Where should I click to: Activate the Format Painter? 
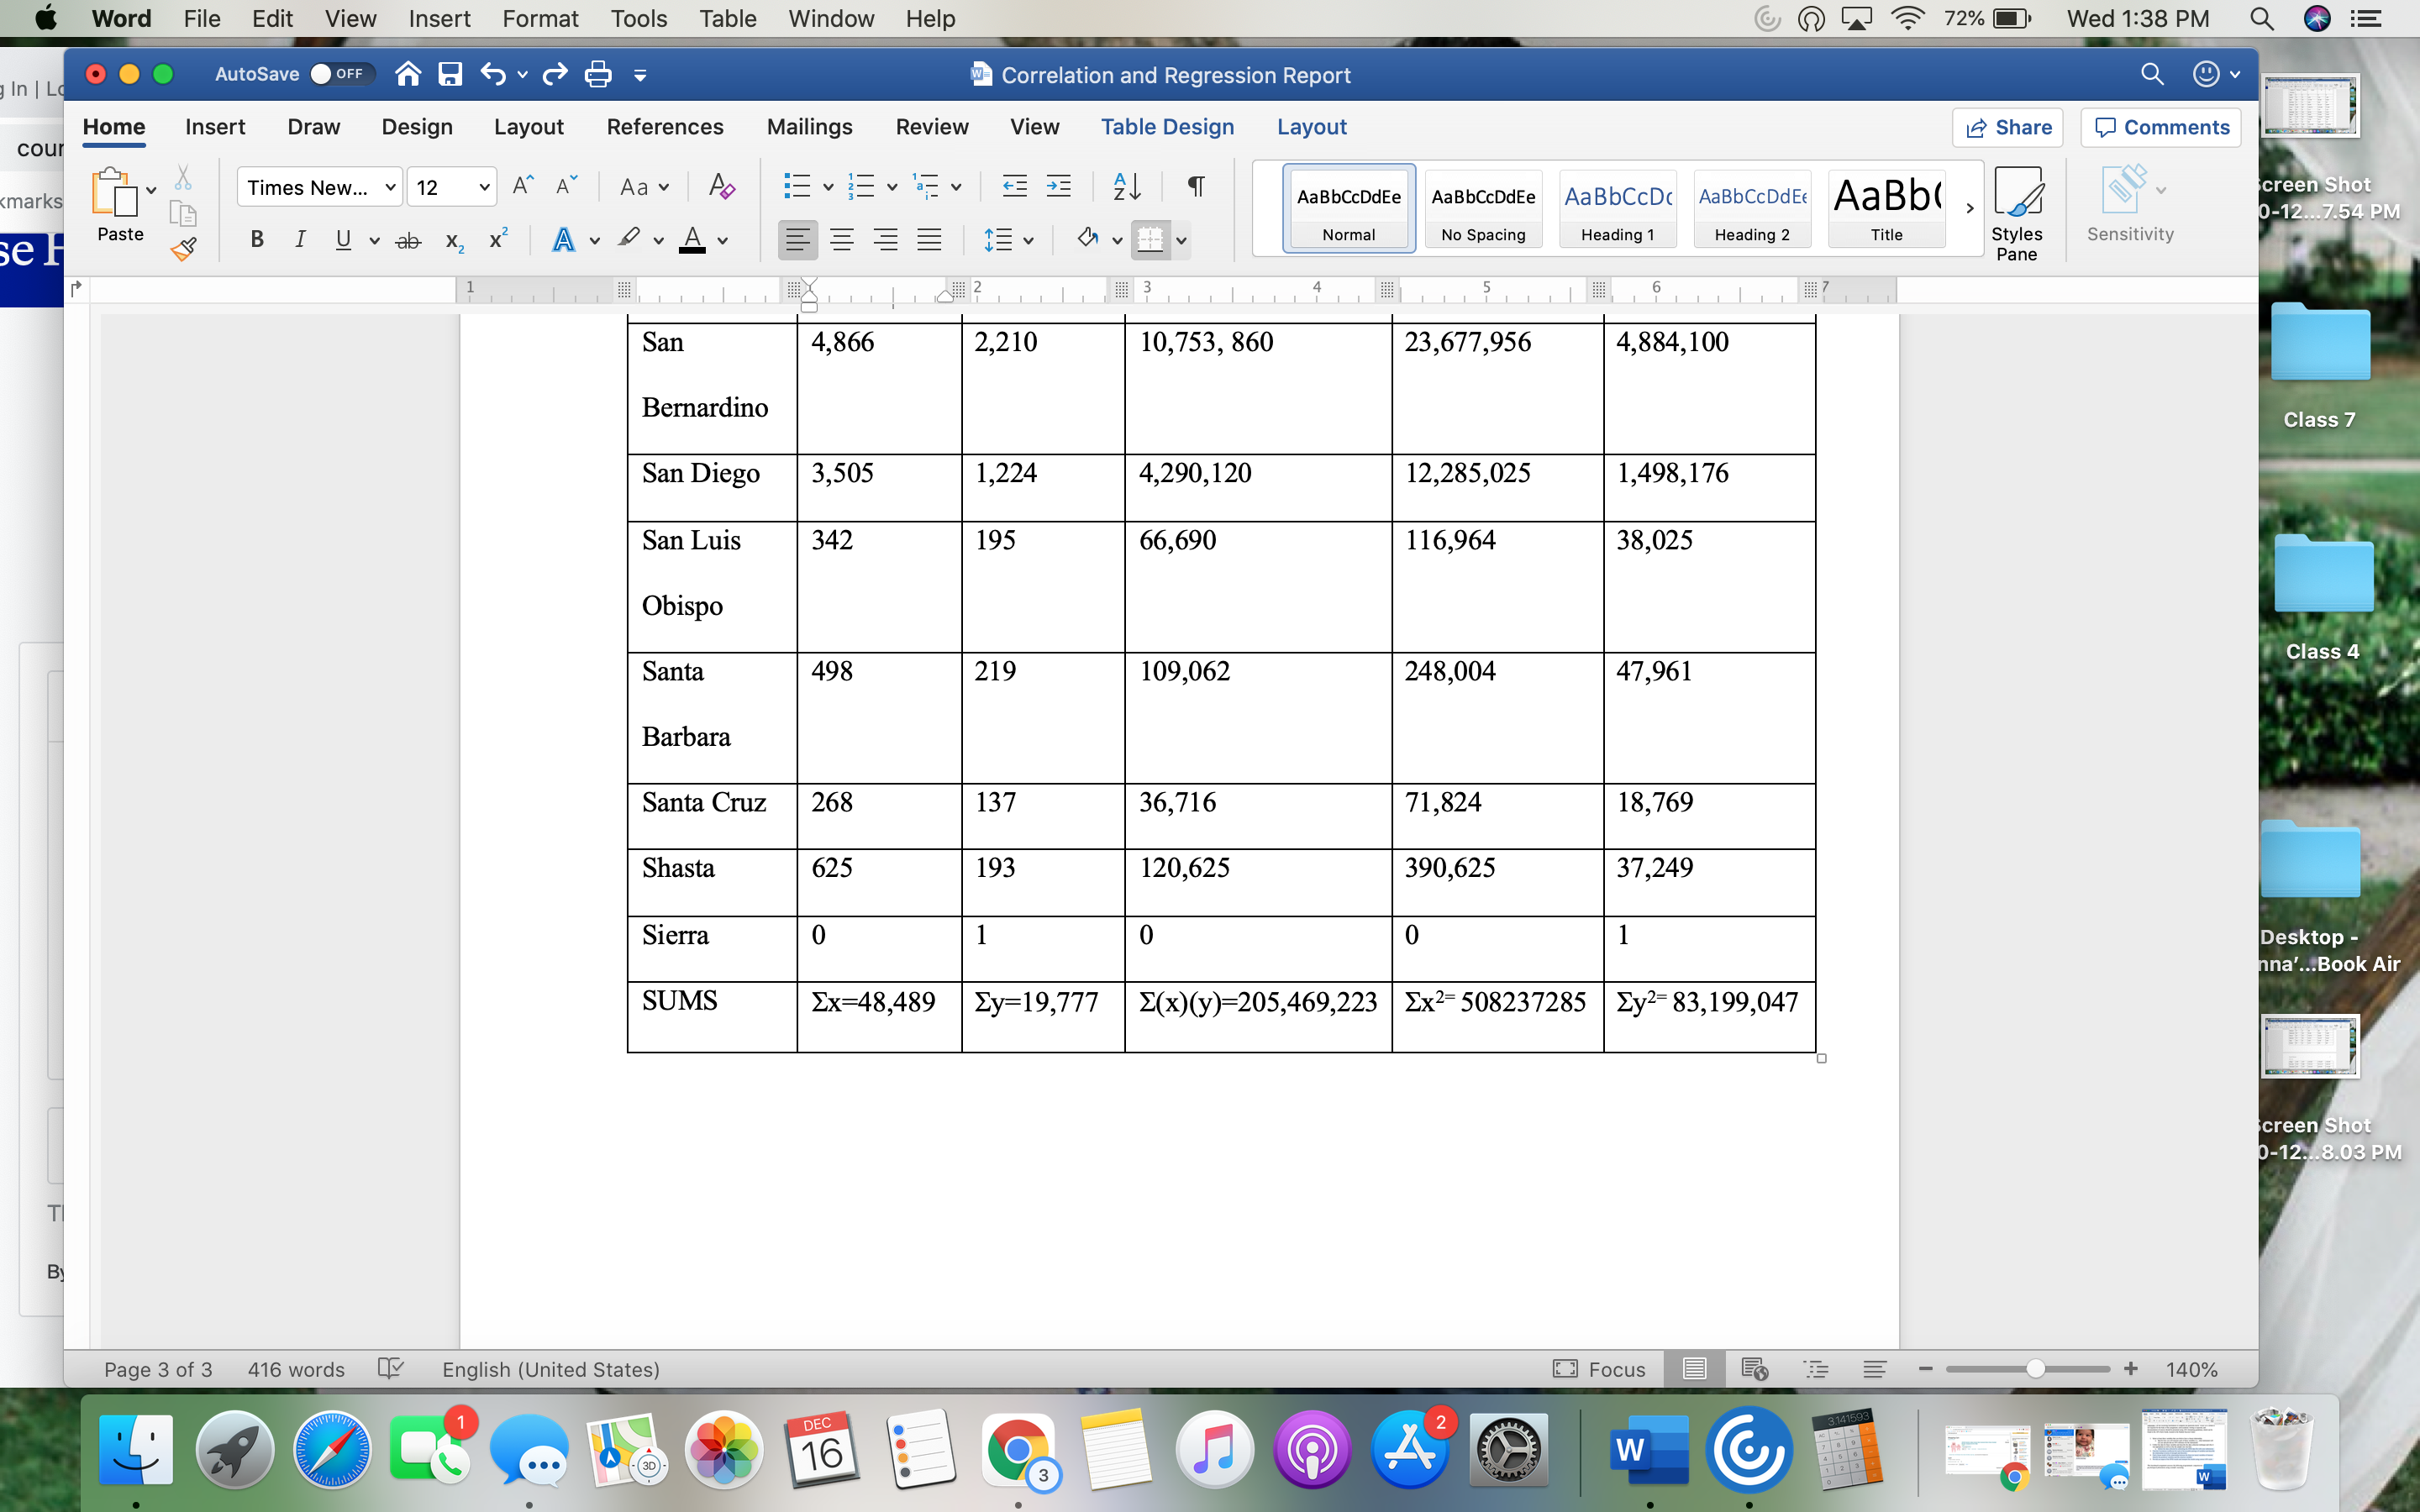(184, 249)
